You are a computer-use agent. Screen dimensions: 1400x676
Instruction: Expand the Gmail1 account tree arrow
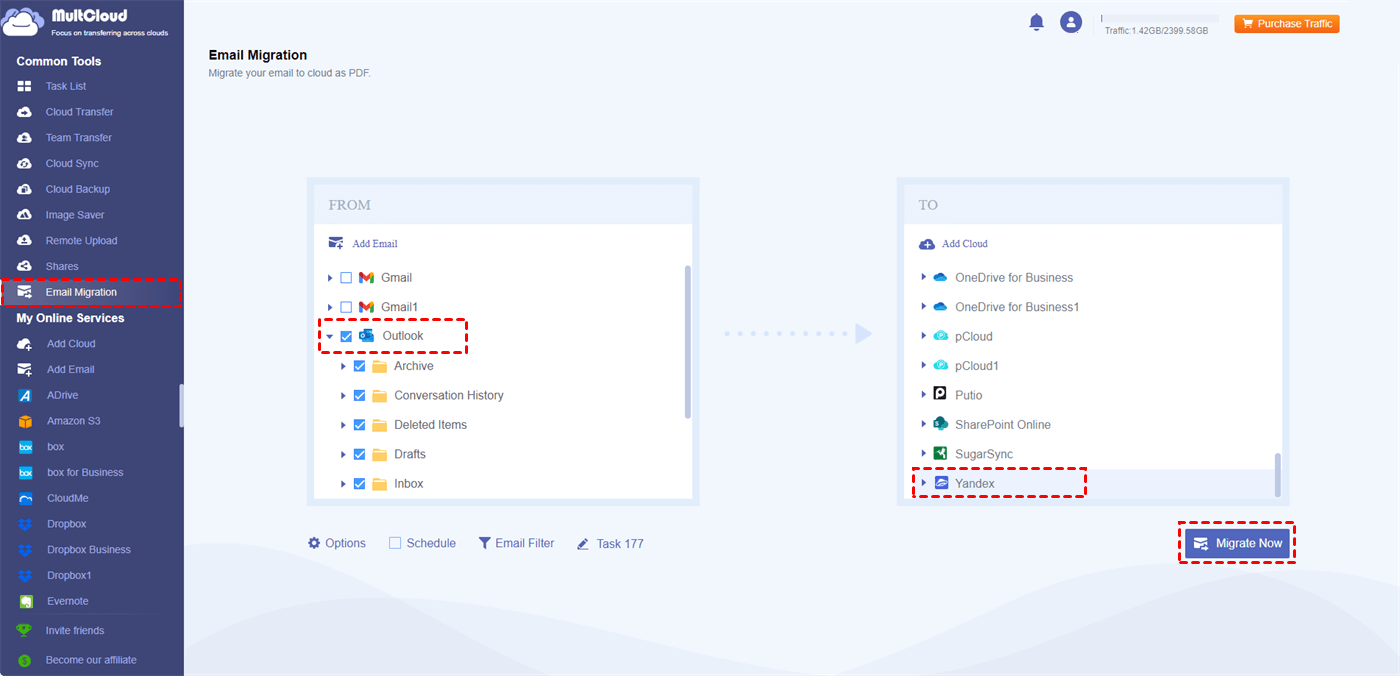330,307
